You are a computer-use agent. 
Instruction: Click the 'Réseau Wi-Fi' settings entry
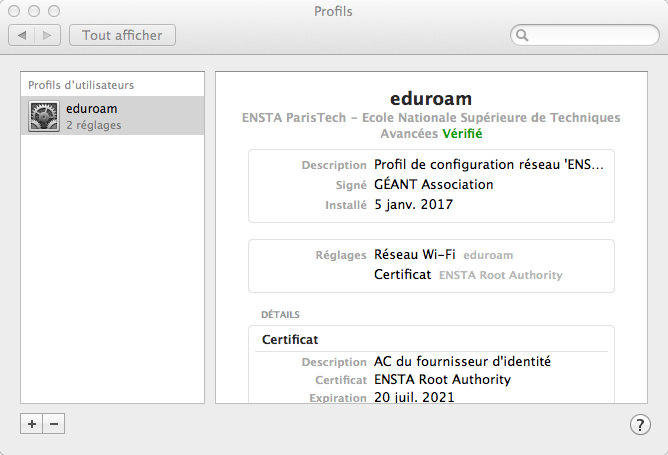pyautogui.click(x=415, y=254)
